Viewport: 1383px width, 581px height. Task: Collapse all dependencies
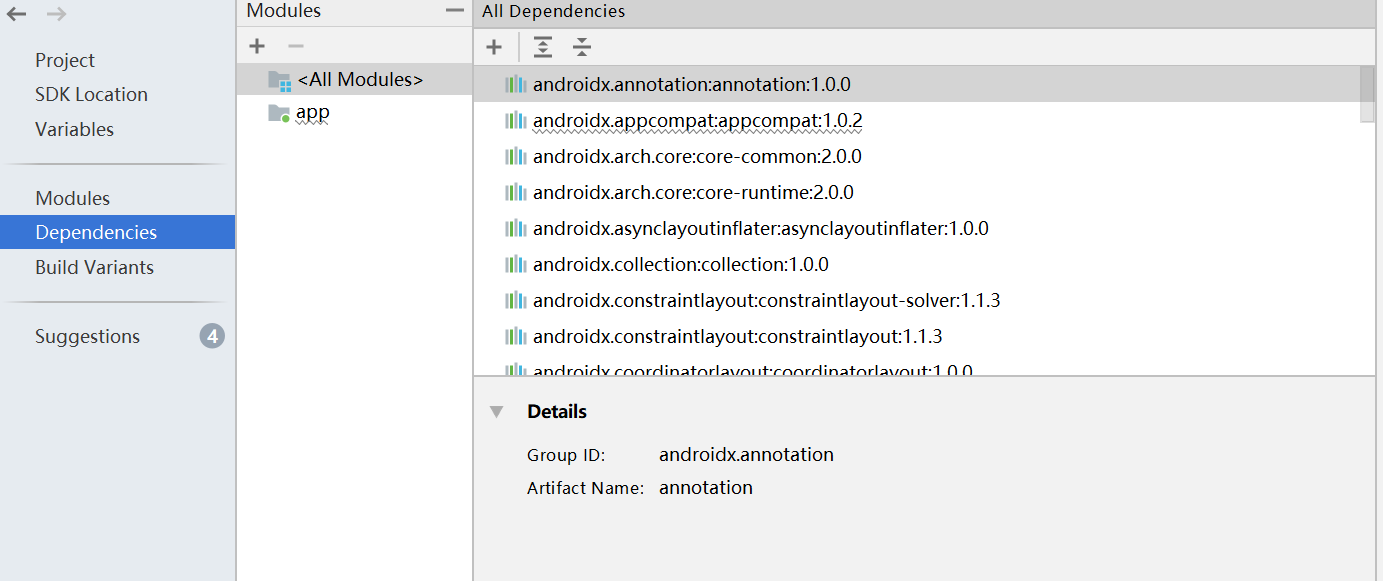(x=582, y=47)
